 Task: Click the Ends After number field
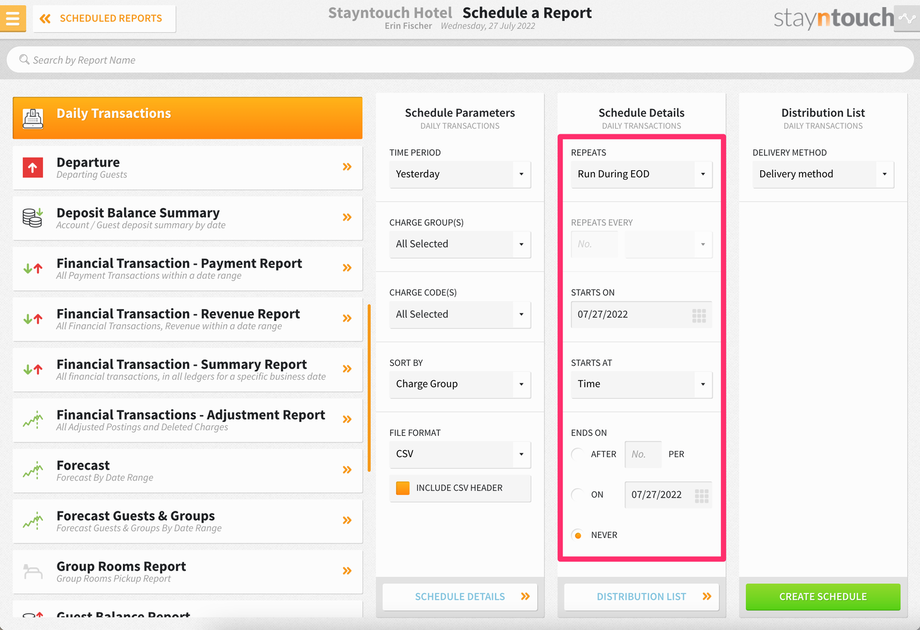(643, 454)
